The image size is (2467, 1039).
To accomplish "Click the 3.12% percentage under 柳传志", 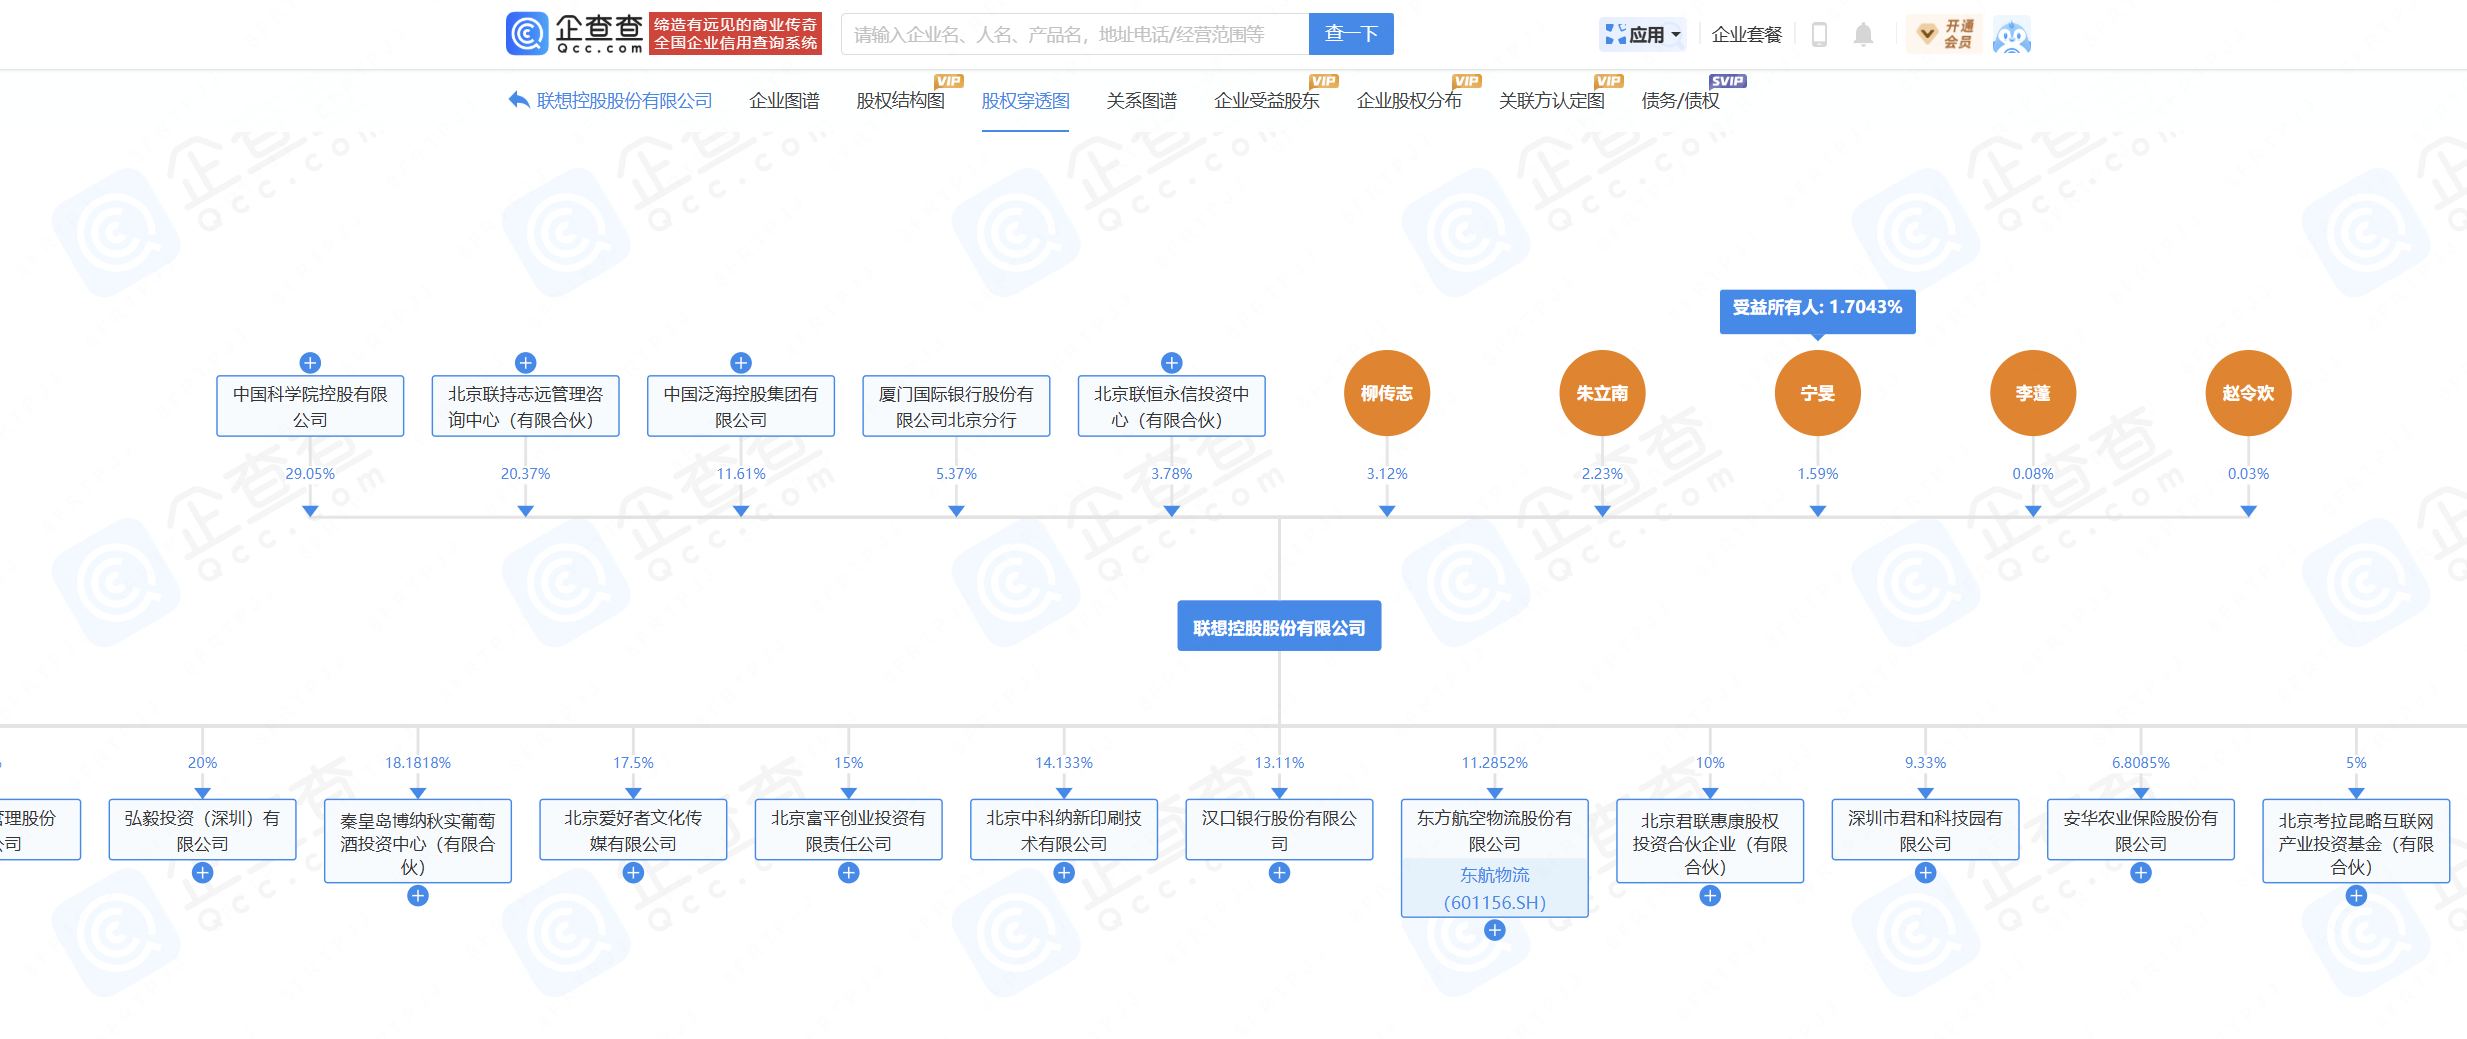I will pos(1387,474).
